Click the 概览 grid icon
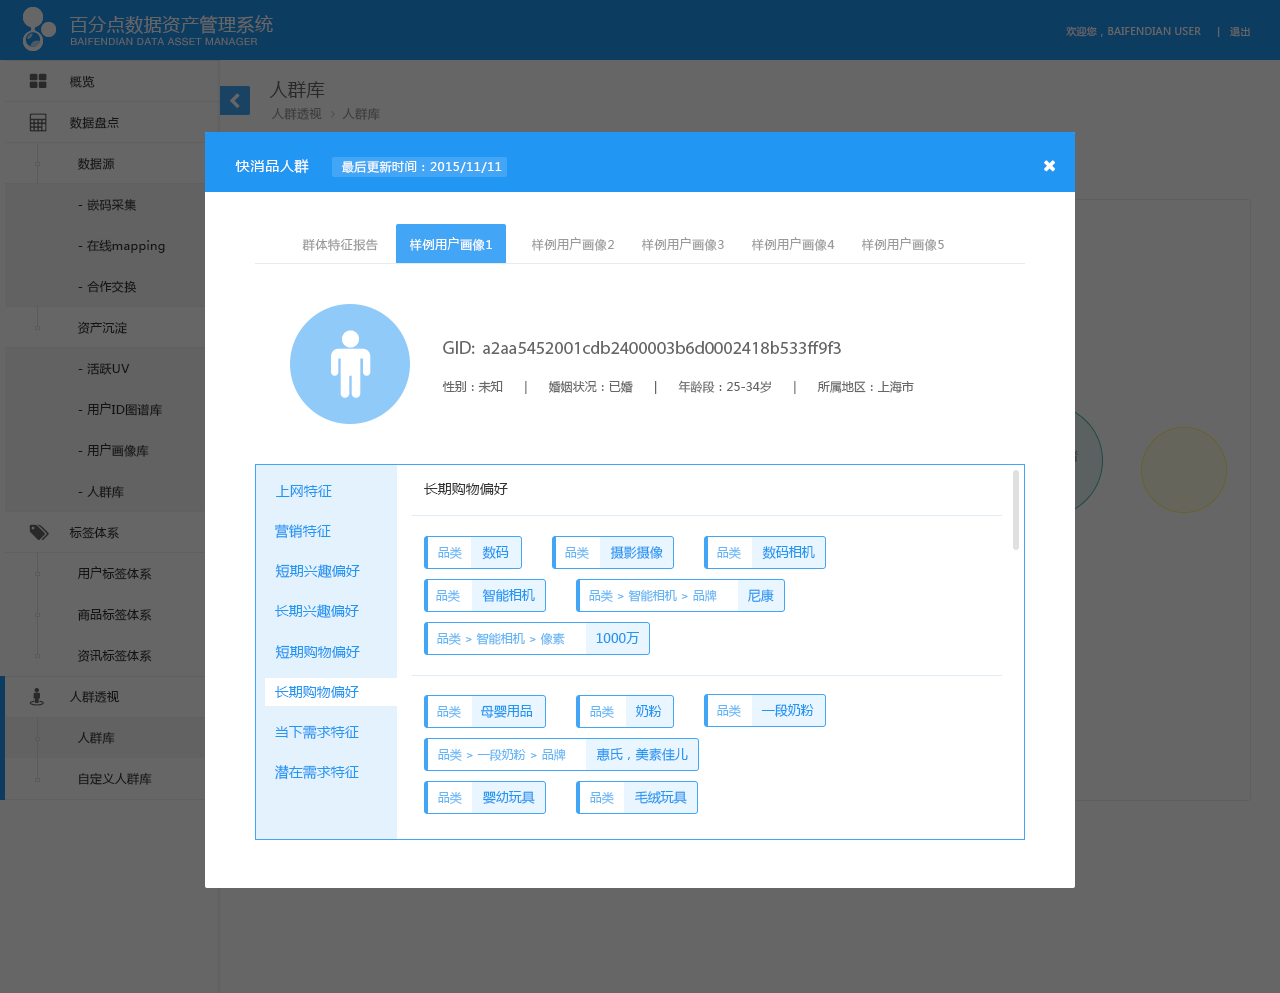This screenshot has height=993, width=1280. tap(38, 81)
